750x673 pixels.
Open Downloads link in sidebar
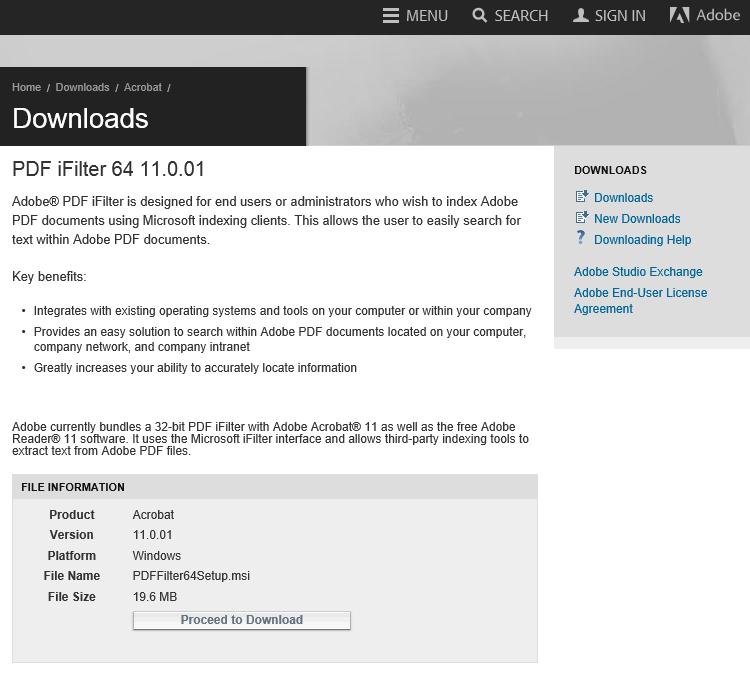[623, 198]
